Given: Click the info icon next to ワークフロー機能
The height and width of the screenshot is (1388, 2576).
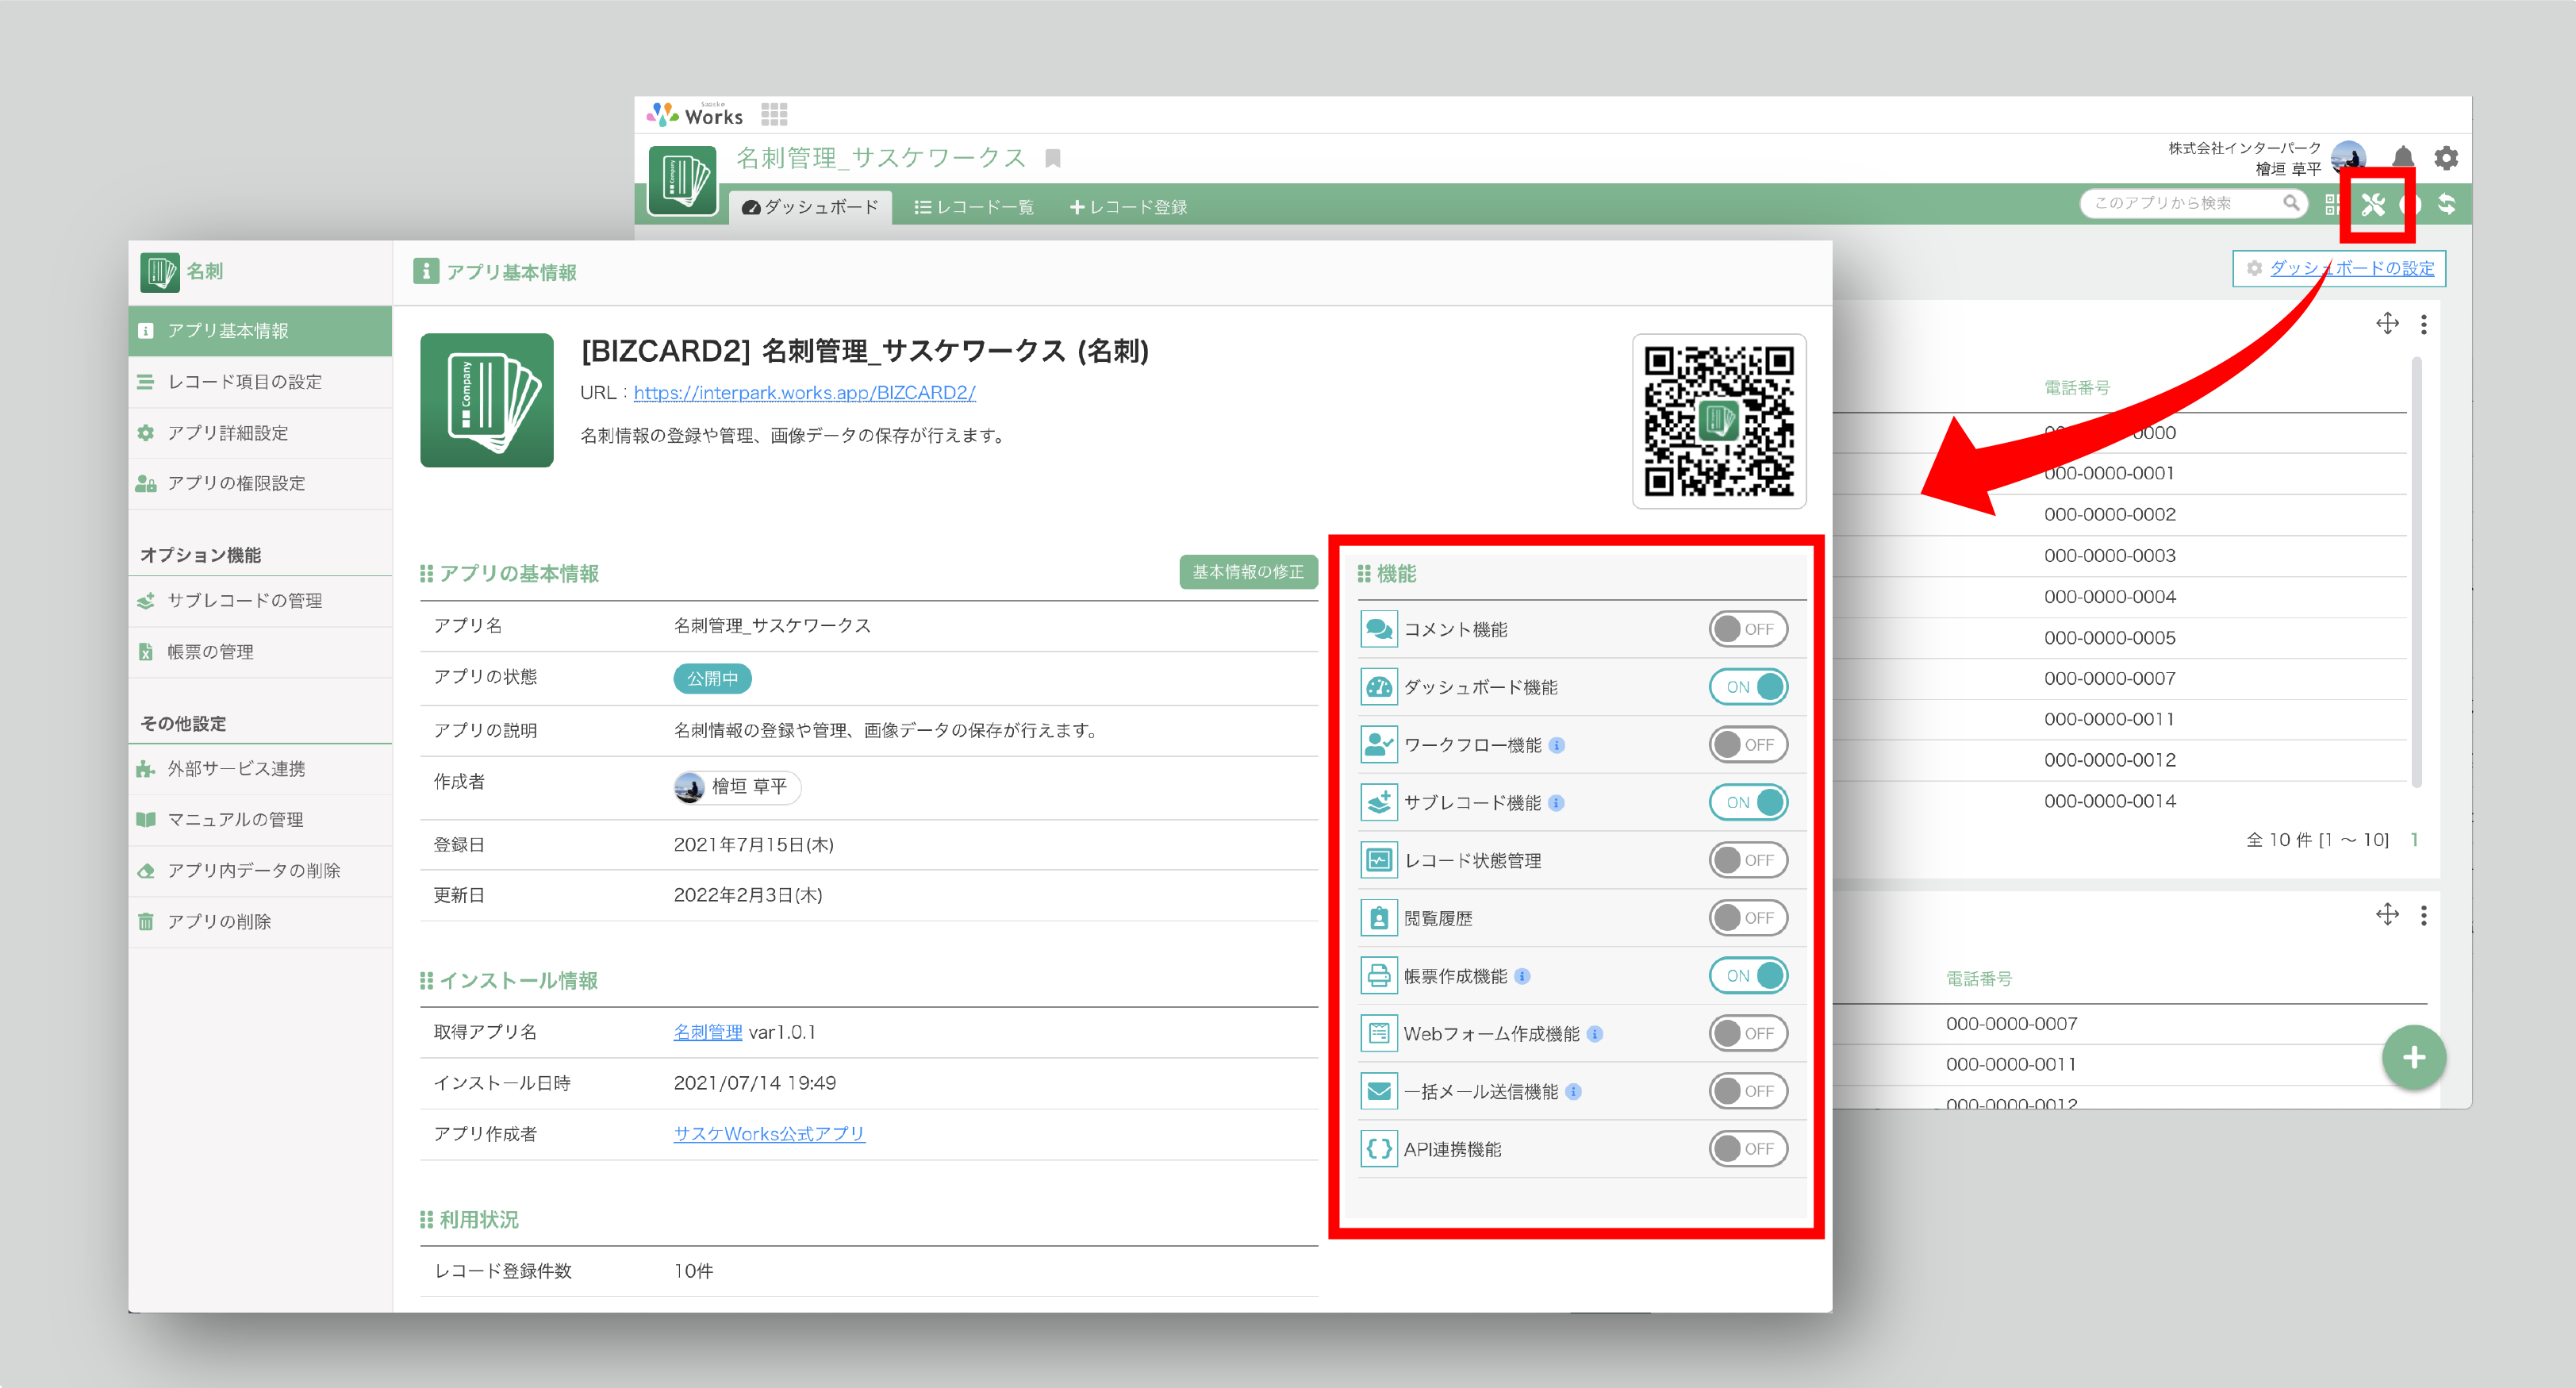Looking at the screenshot, I should 1557,745.
